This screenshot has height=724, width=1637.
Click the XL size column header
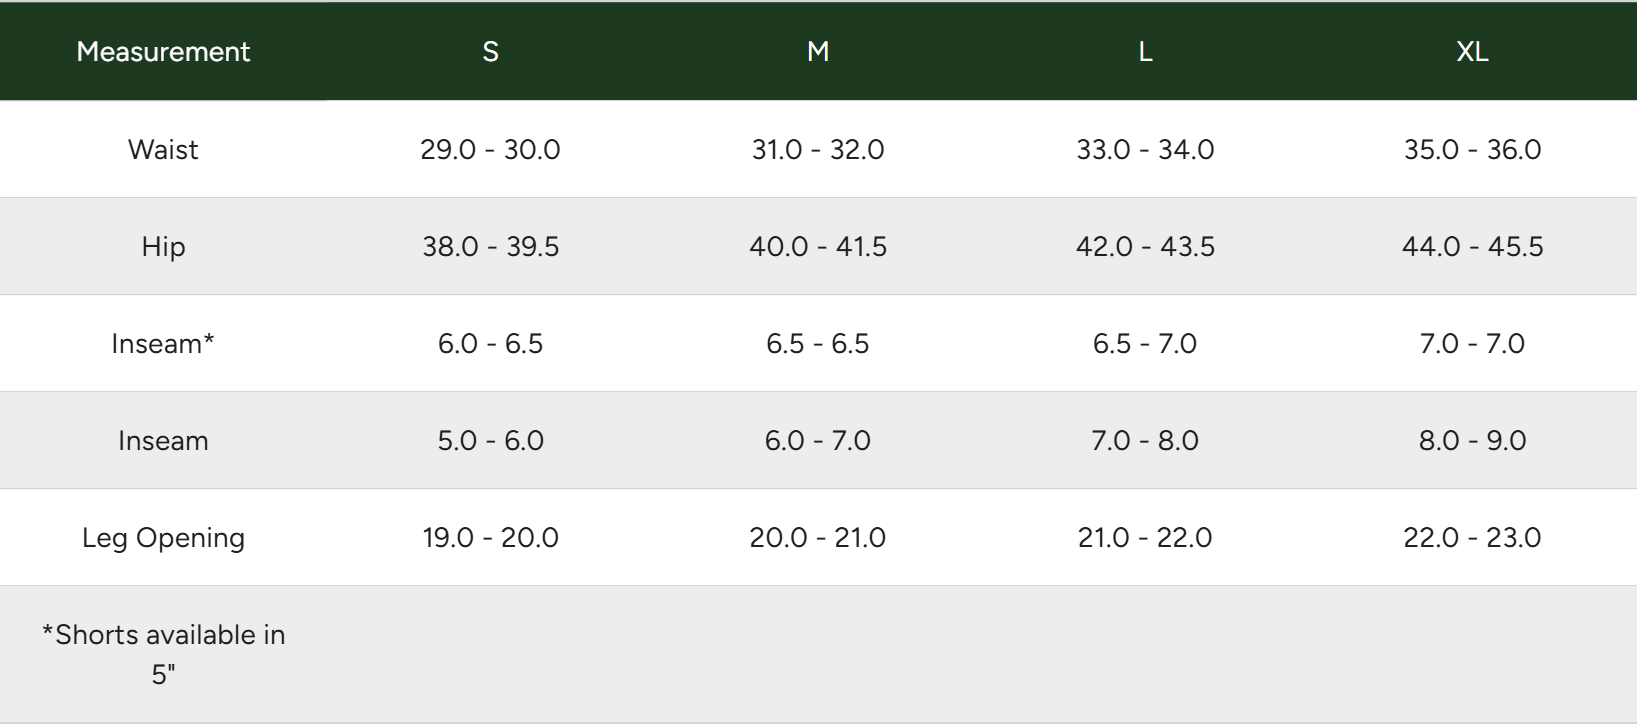(x=1472, y=52)
